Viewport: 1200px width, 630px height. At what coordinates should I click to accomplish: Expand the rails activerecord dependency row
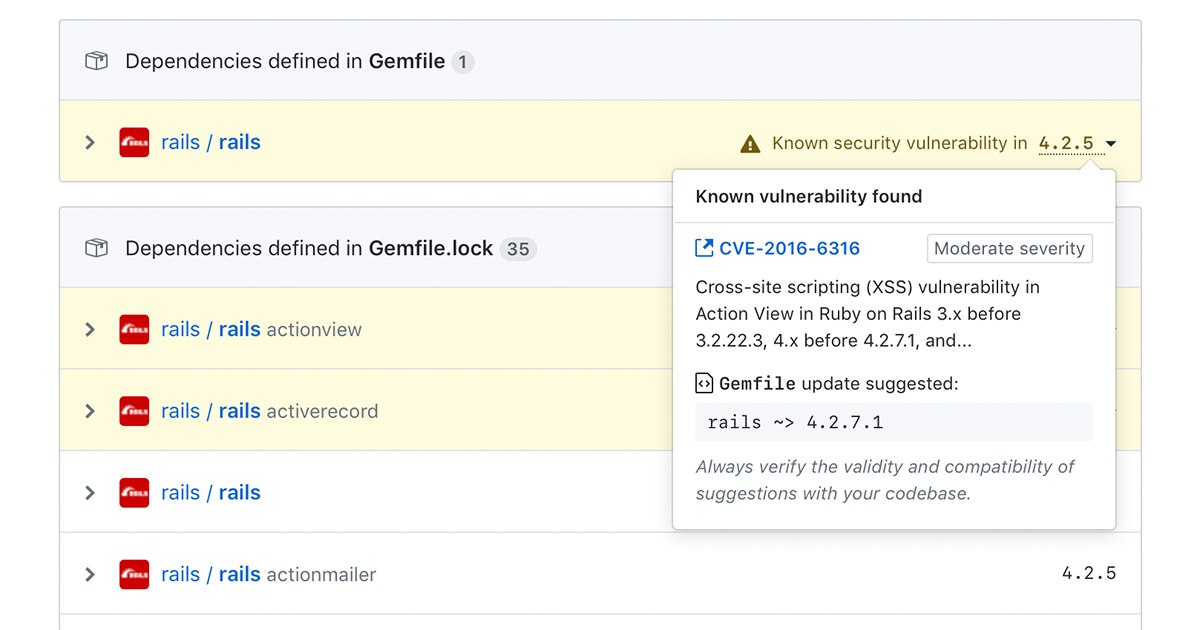[x=90, y=411]
